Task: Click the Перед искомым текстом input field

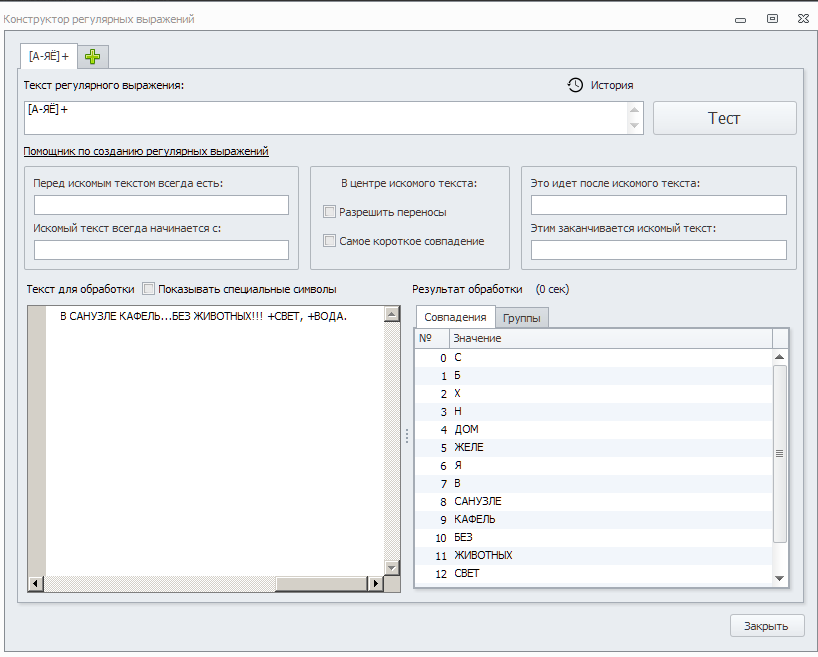Action: click(x=161, y=205)
